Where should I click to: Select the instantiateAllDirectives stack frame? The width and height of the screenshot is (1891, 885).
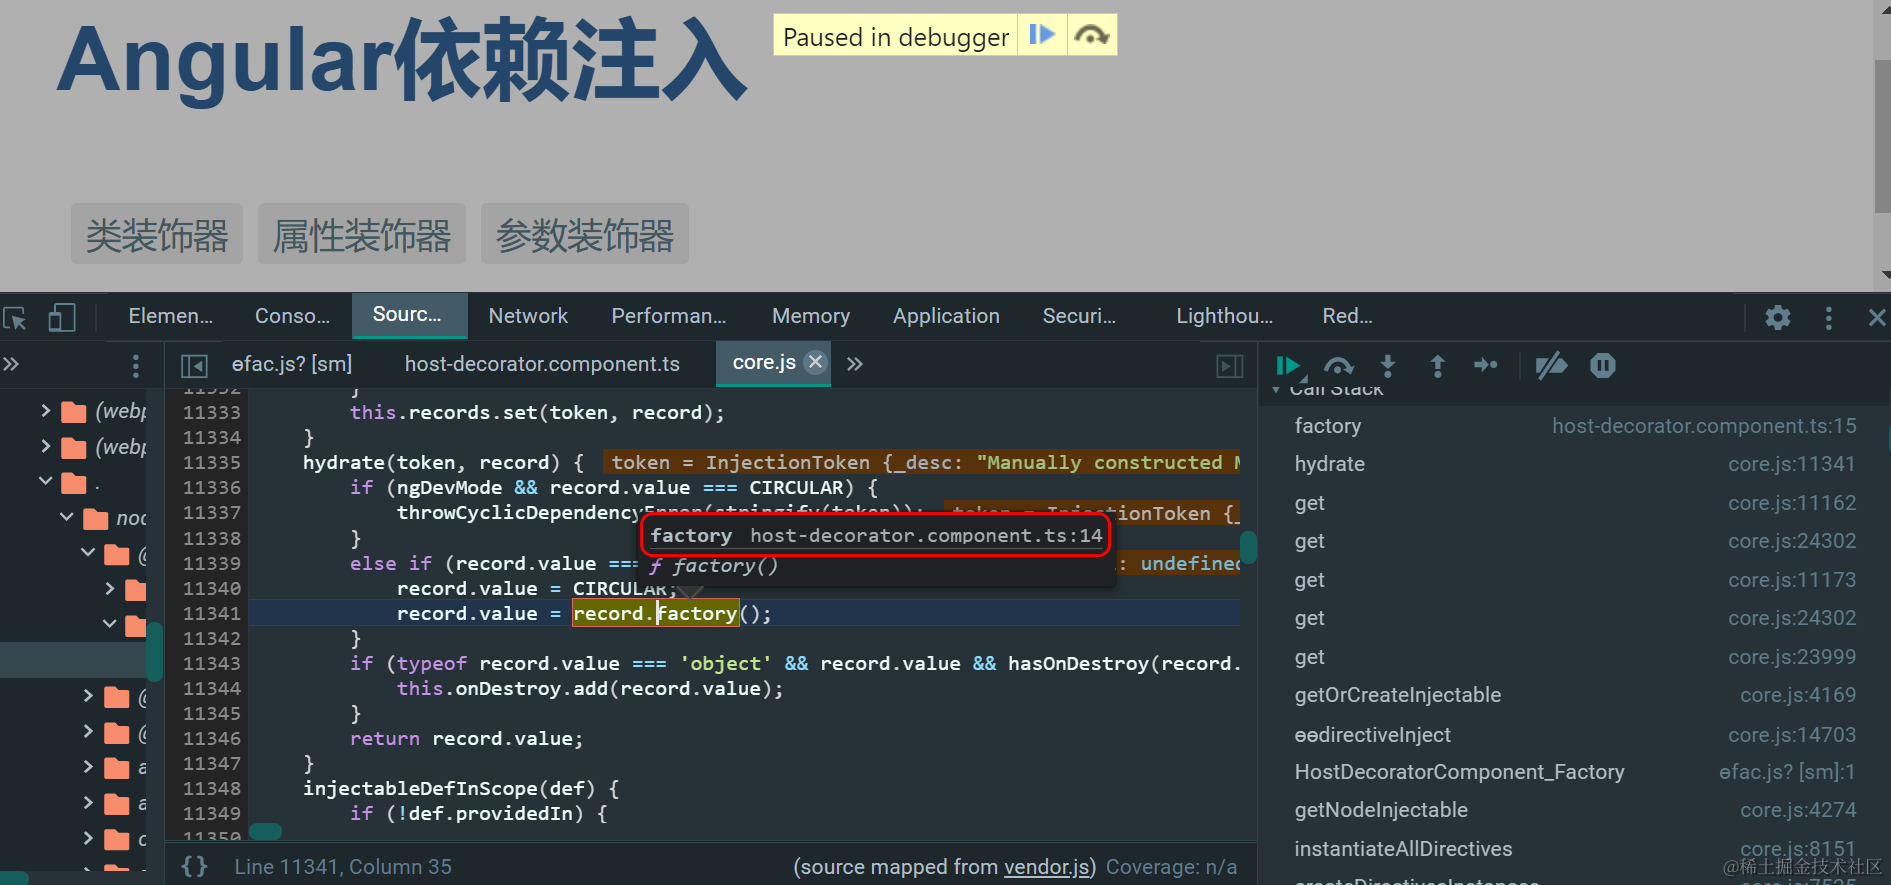1575,849
